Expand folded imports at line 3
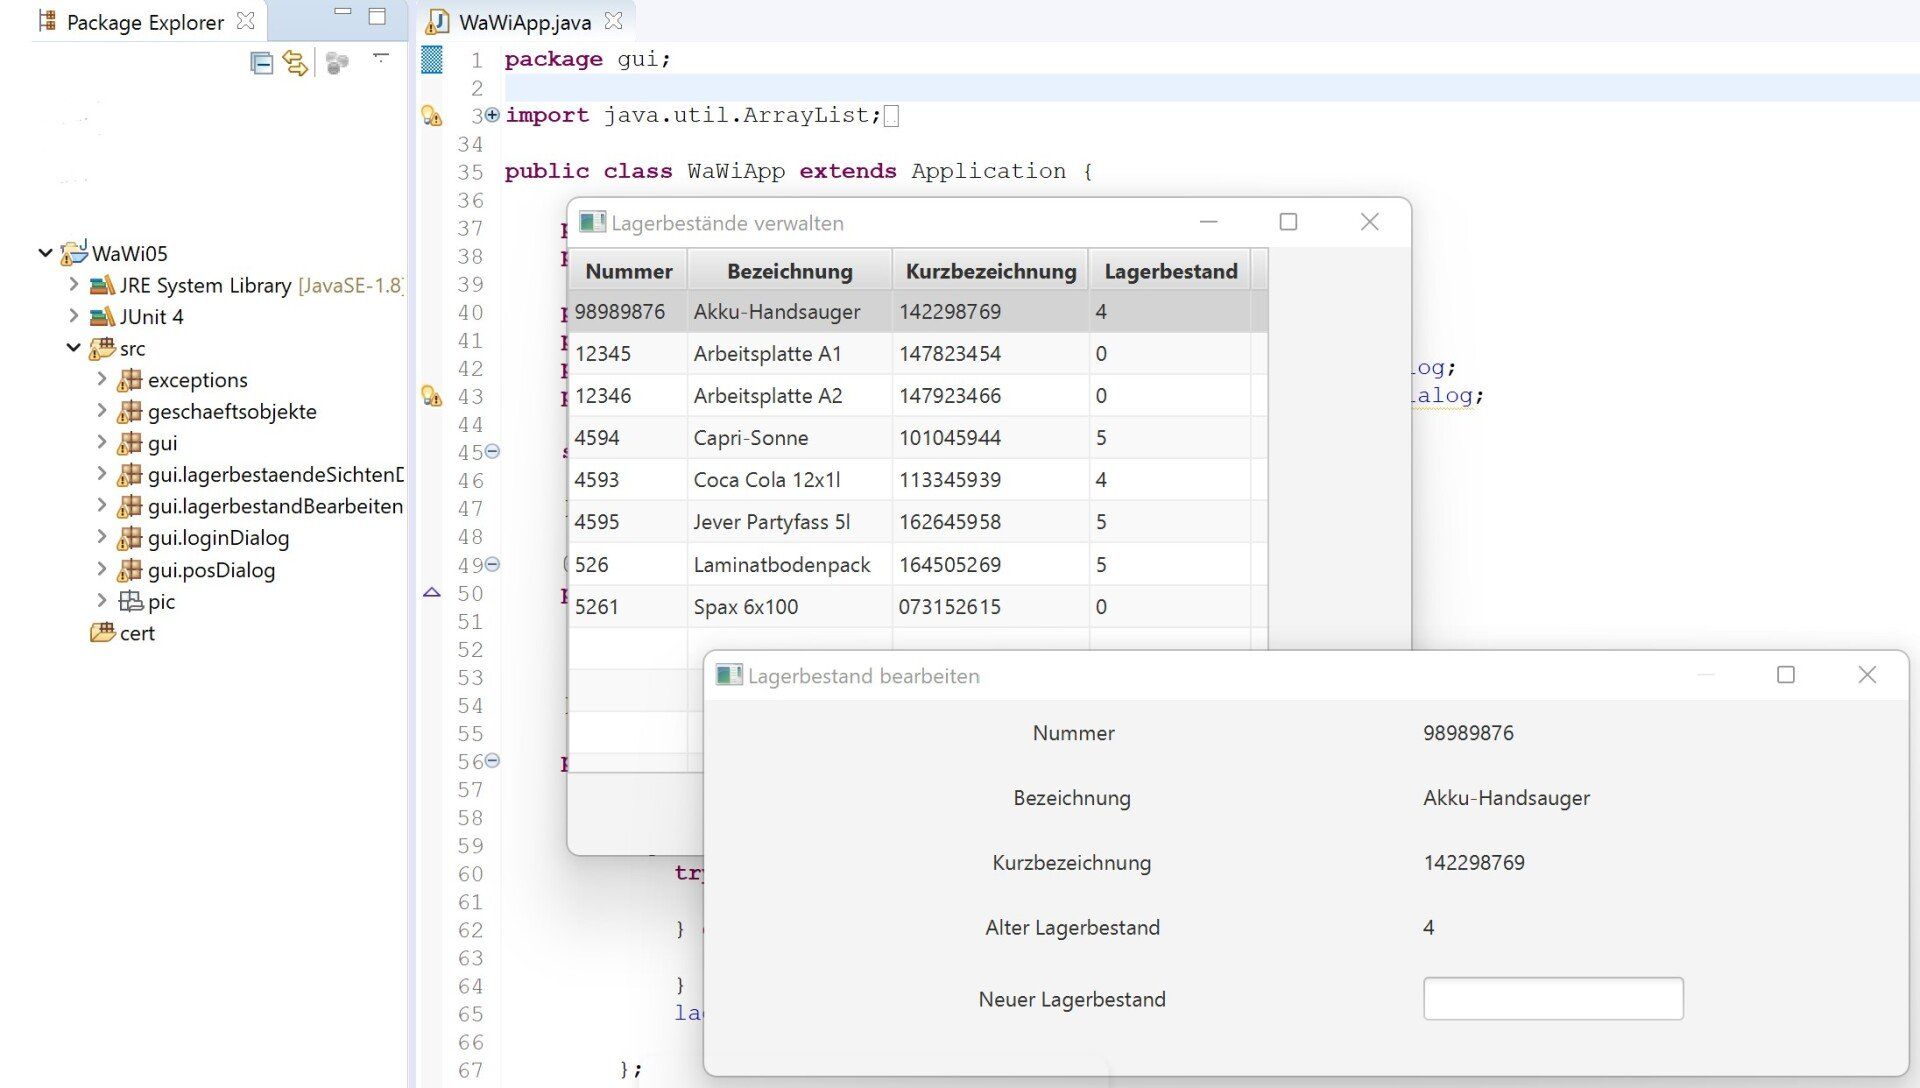The image size is (1920, 1088). point(492,115)
